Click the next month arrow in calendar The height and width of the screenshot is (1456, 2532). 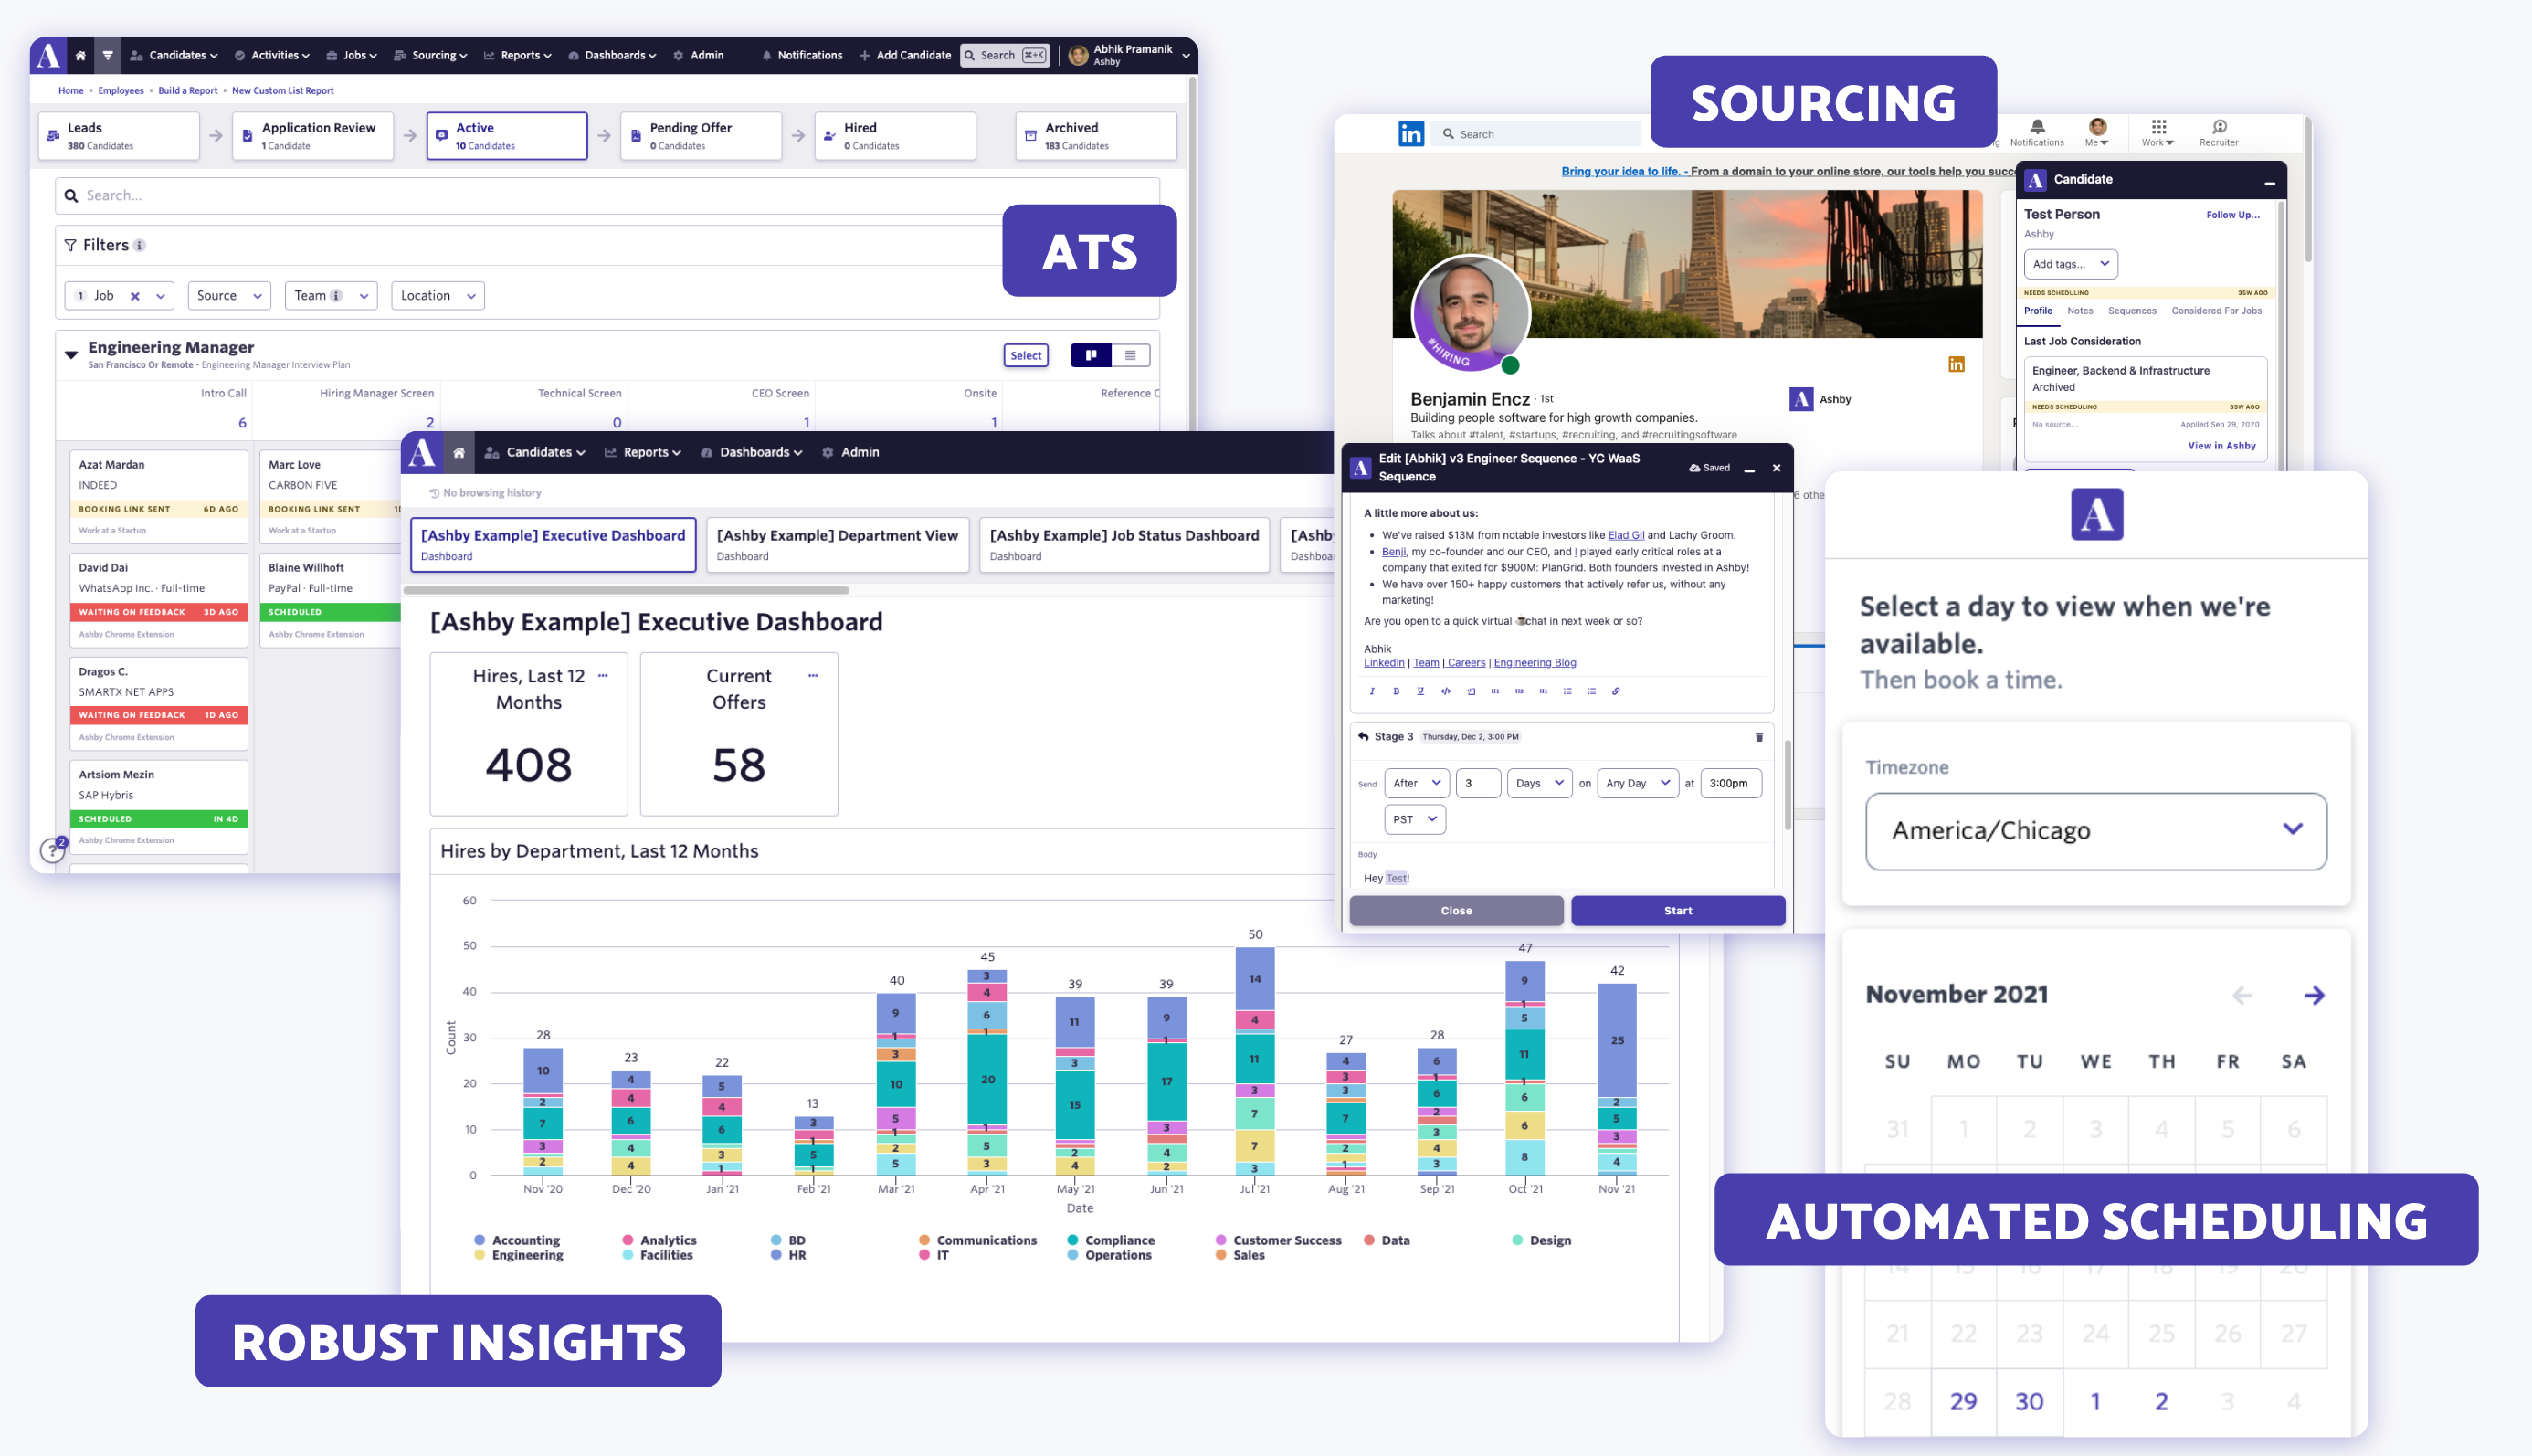coord(2313,995)
